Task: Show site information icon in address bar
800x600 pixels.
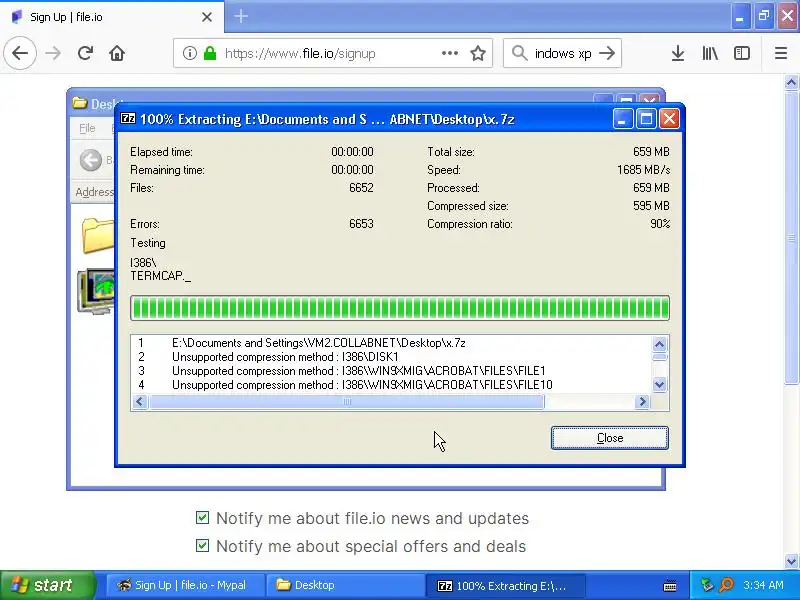Action: click(189, 53)
